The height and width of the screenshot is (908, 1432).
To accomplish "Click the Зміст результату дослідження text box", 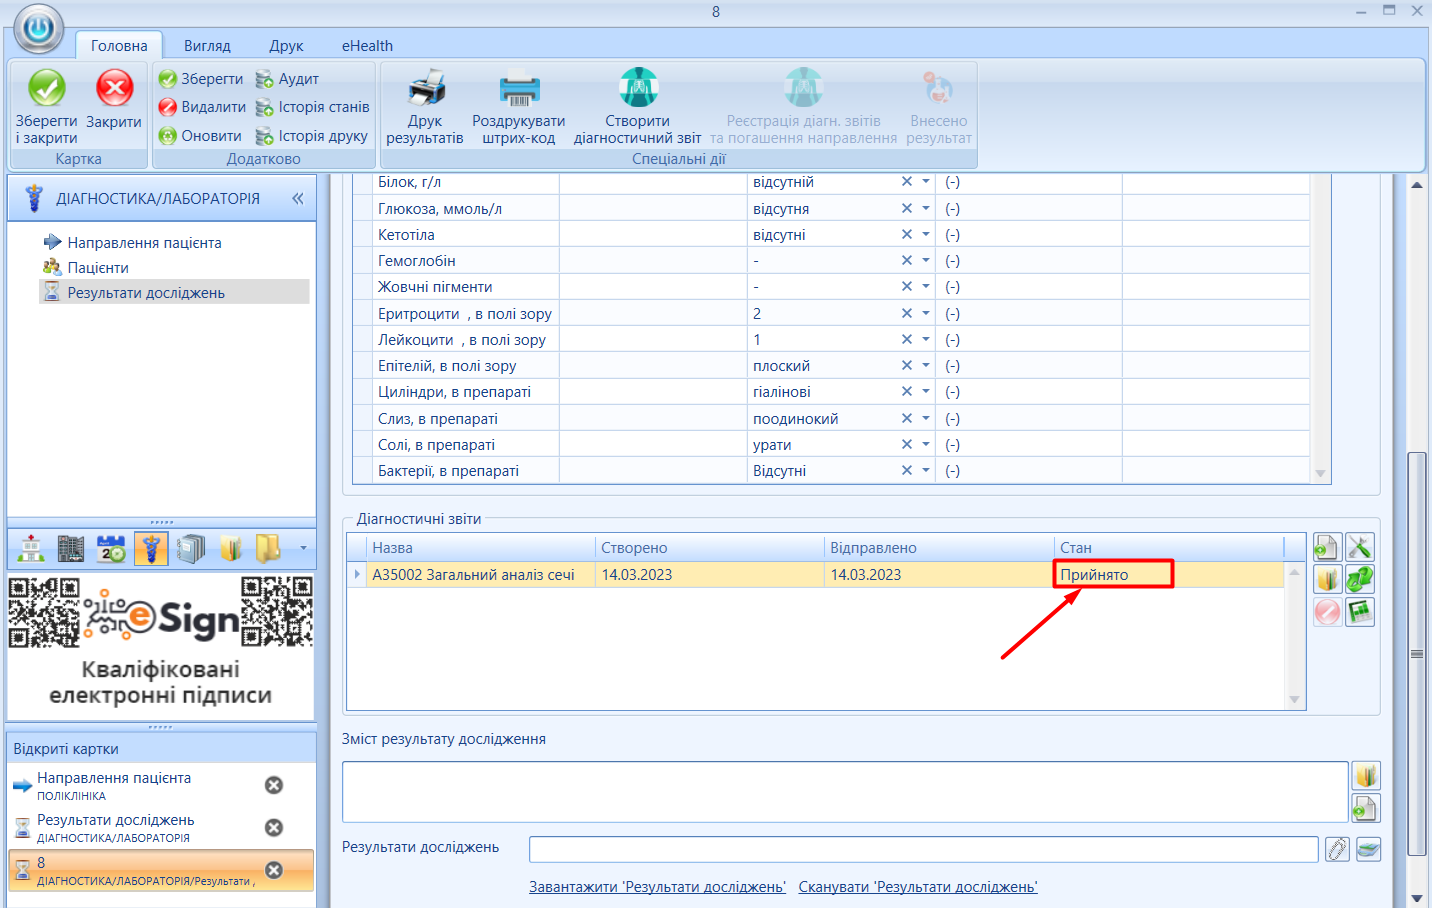I will pos(845,792).
